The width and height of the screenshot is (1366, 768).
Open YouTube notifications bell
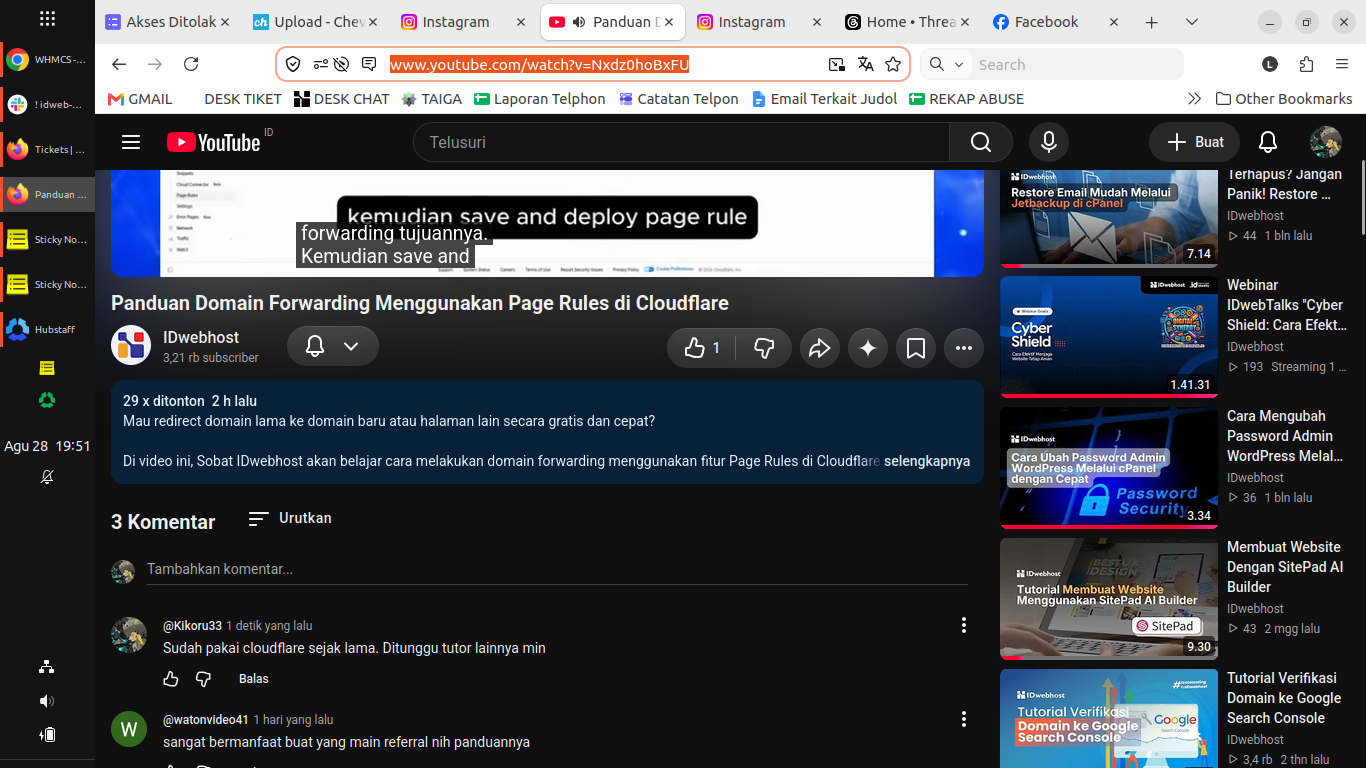(x=1267, y=142)
